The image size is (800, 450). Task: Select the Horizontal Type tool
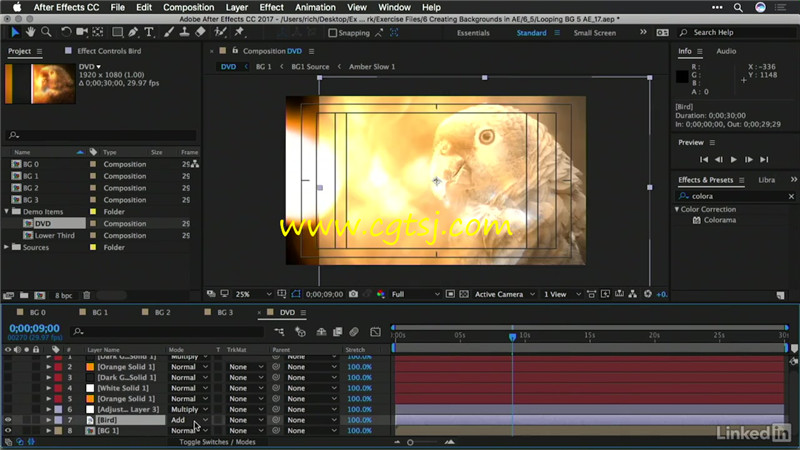click(x=149, y=32)
